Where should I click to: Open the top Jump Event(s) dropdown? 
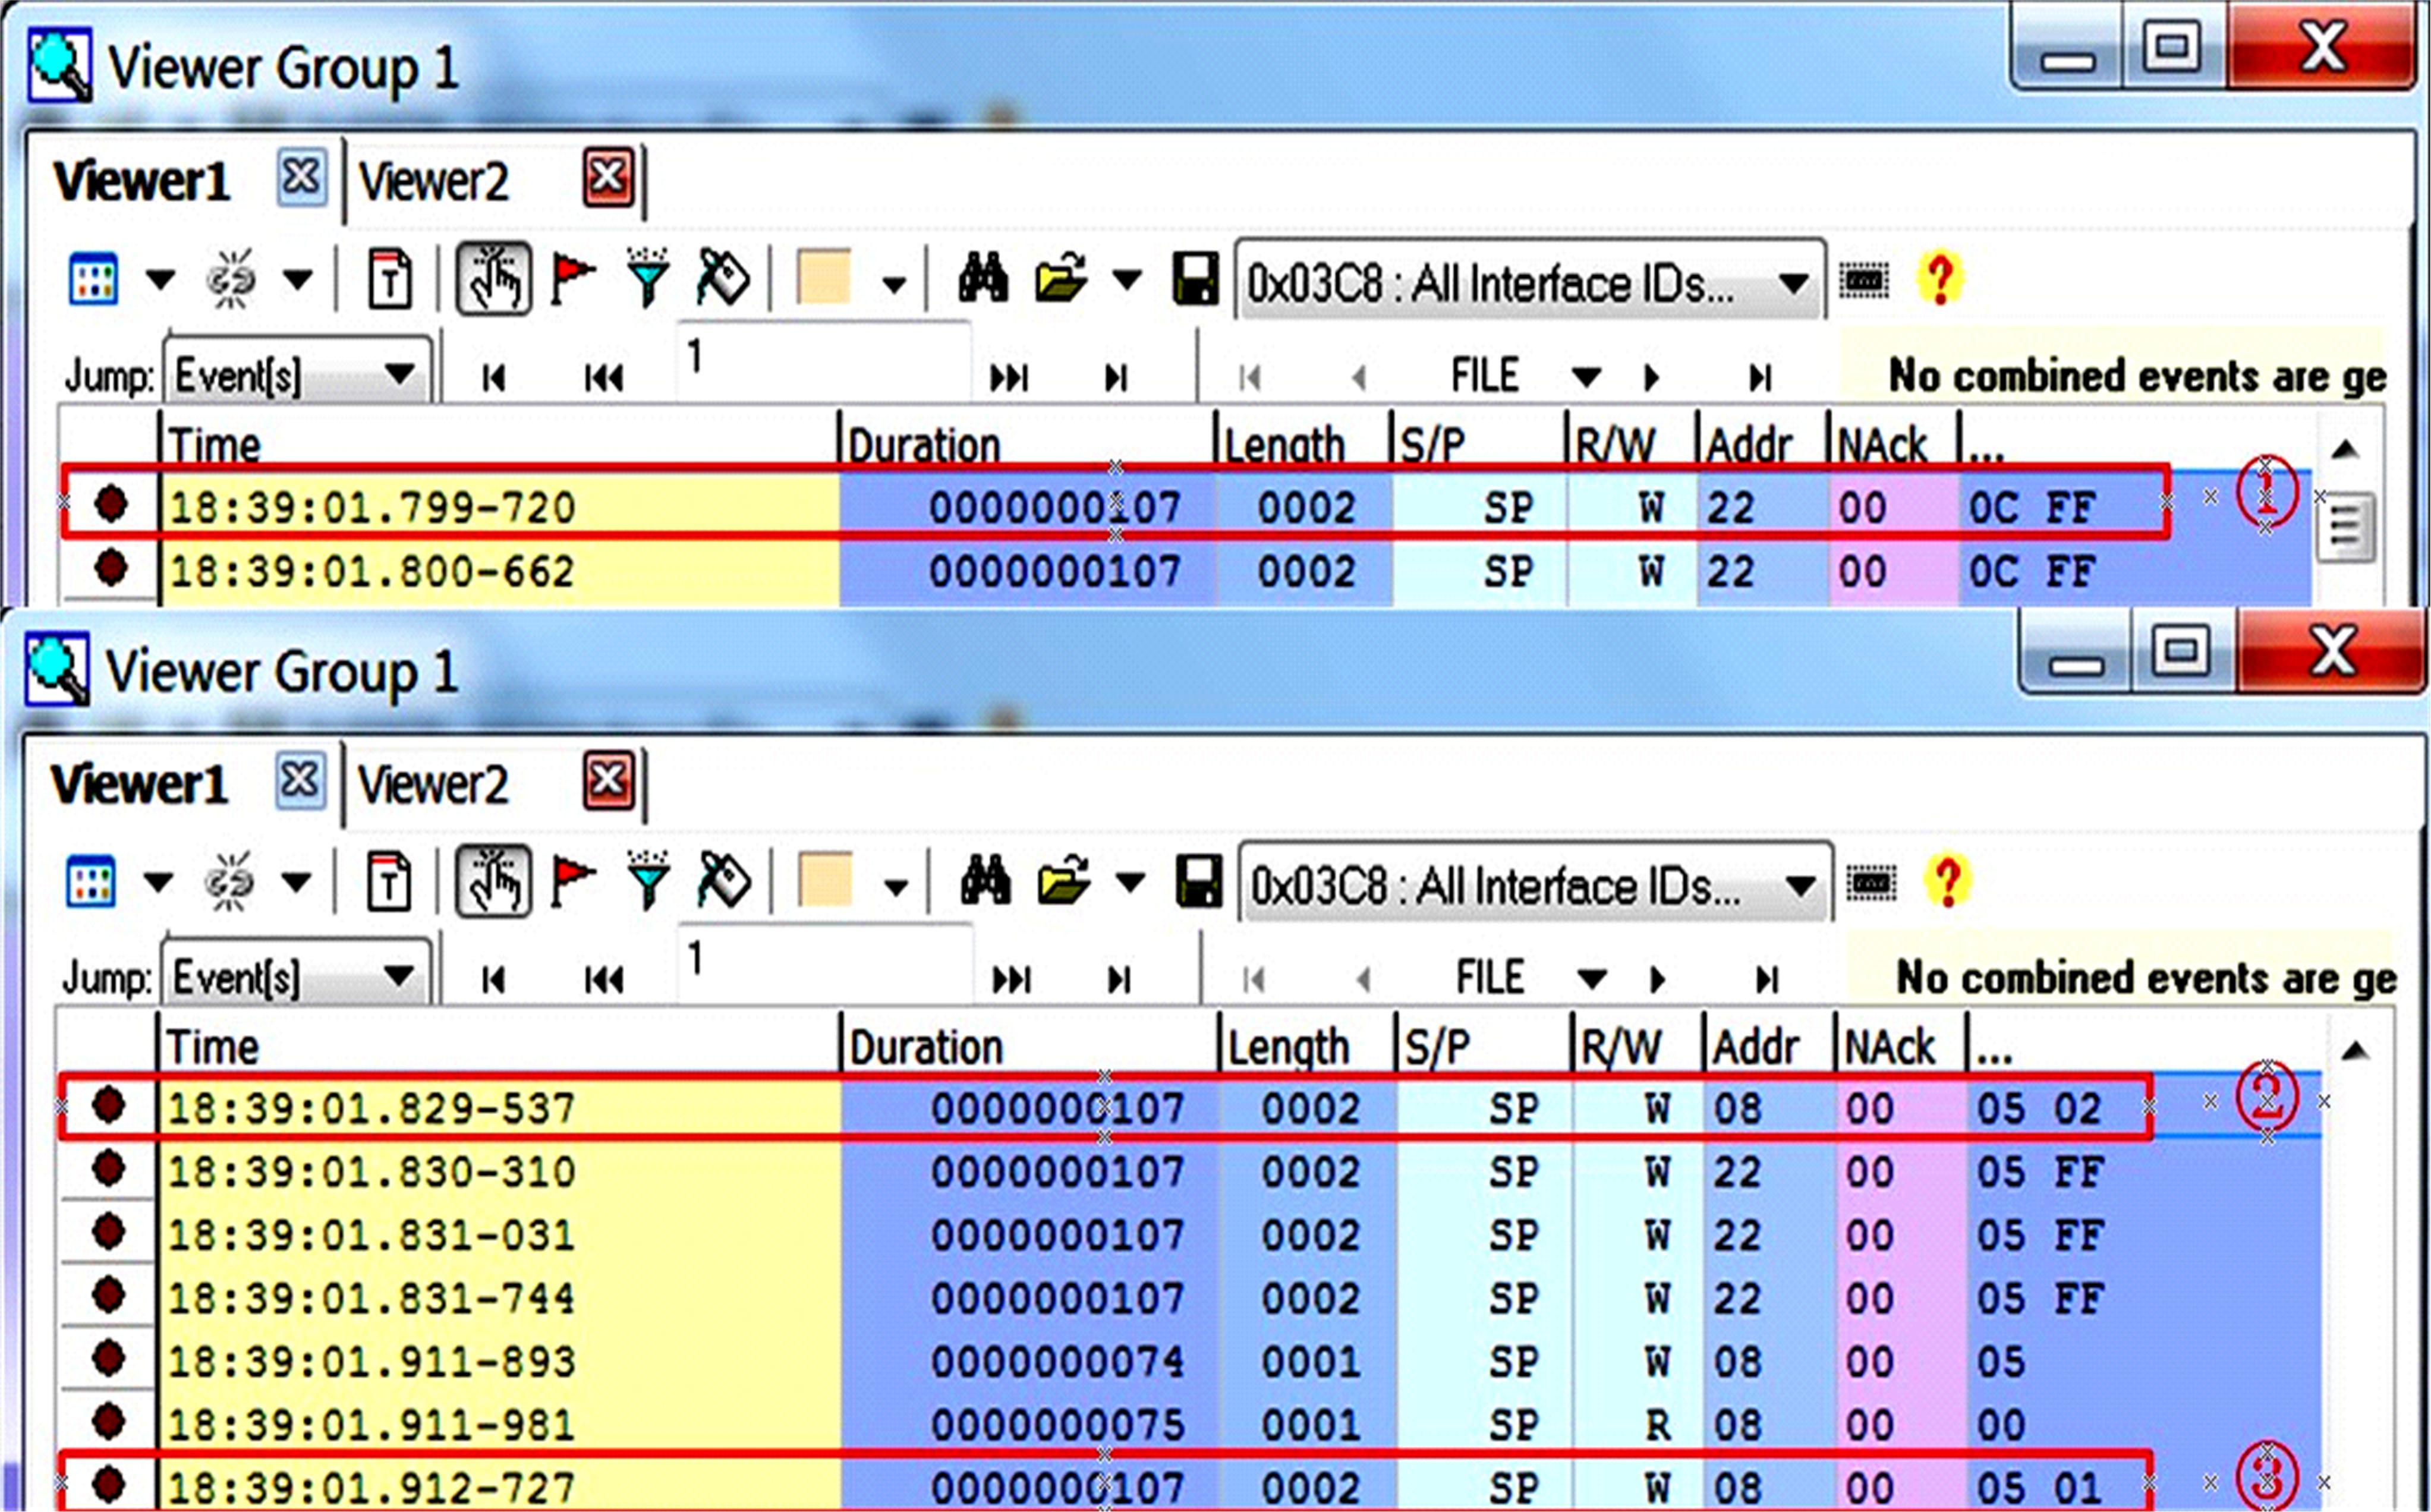pyautogui.click(x=399, y=375)
